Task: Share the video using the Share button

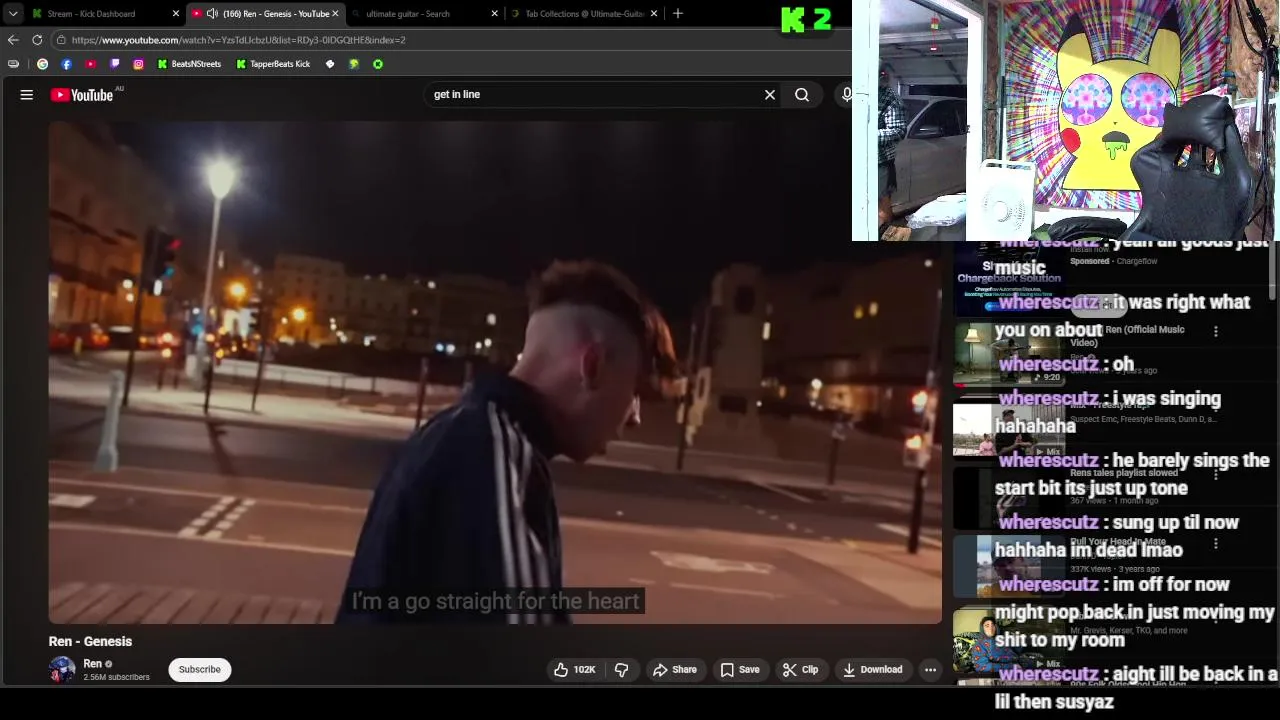Action: click(x=675, y=670)
